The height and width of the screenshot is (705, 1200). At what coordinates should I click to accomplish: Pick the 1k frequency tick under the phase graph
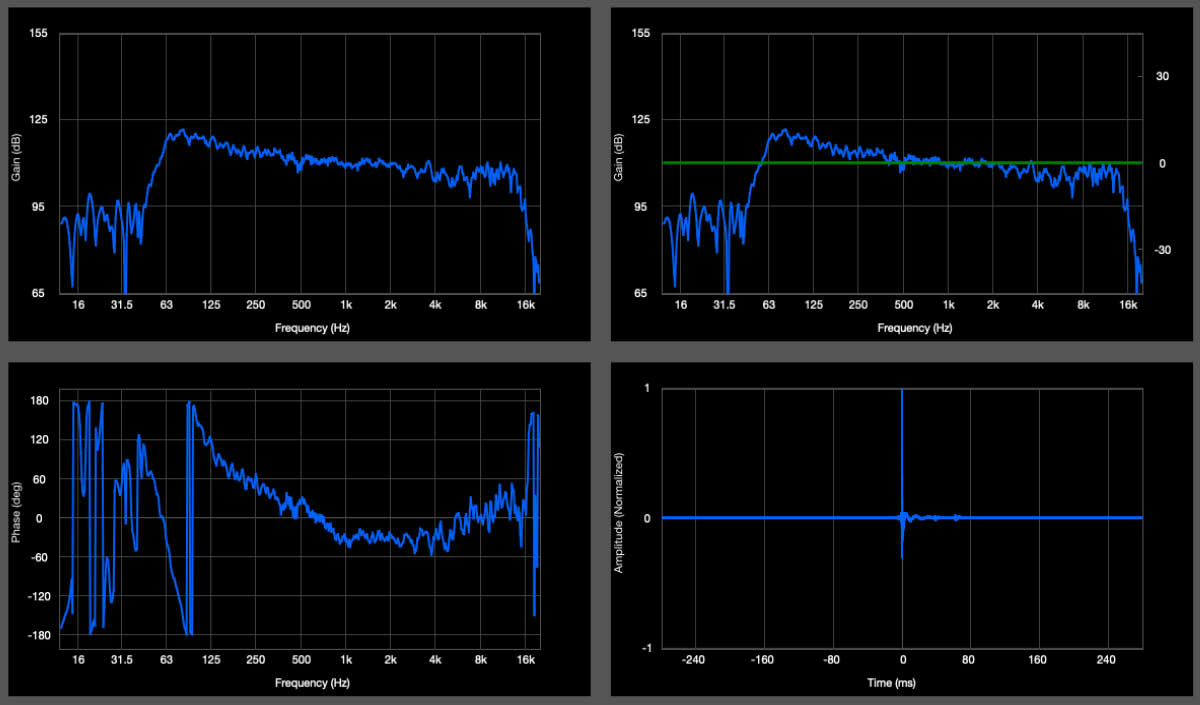pos(346,660)
